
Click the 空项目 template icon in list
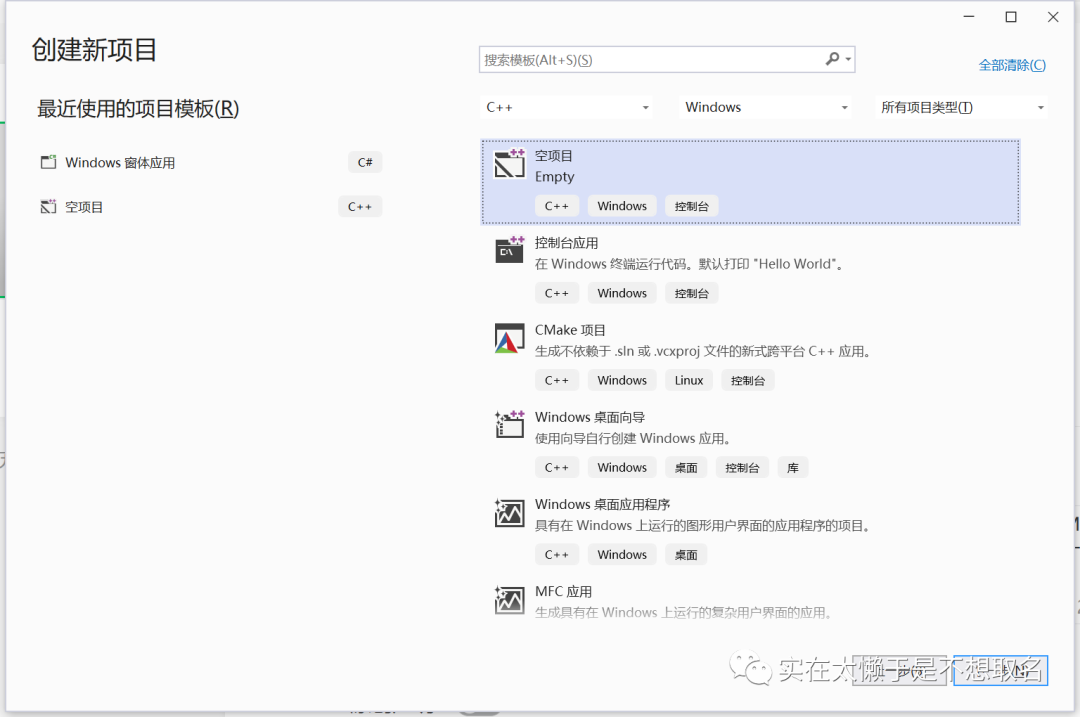coord(510,165)
